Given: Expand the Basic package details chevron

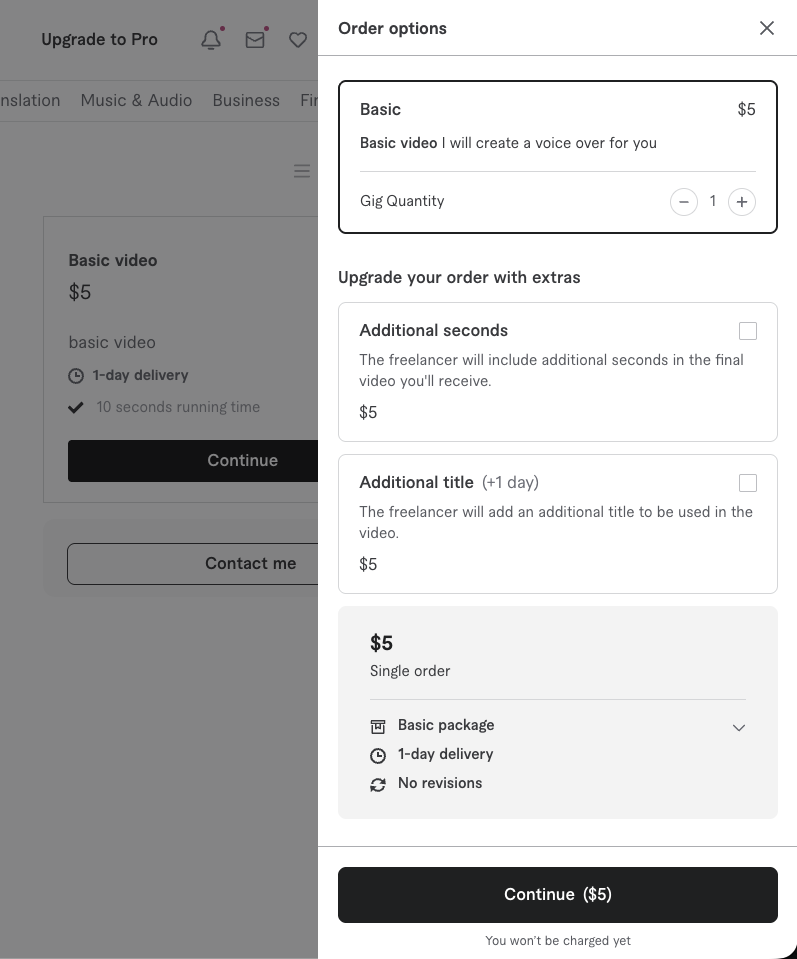Looking at the screenshot, I should click(x=739, y=727).
